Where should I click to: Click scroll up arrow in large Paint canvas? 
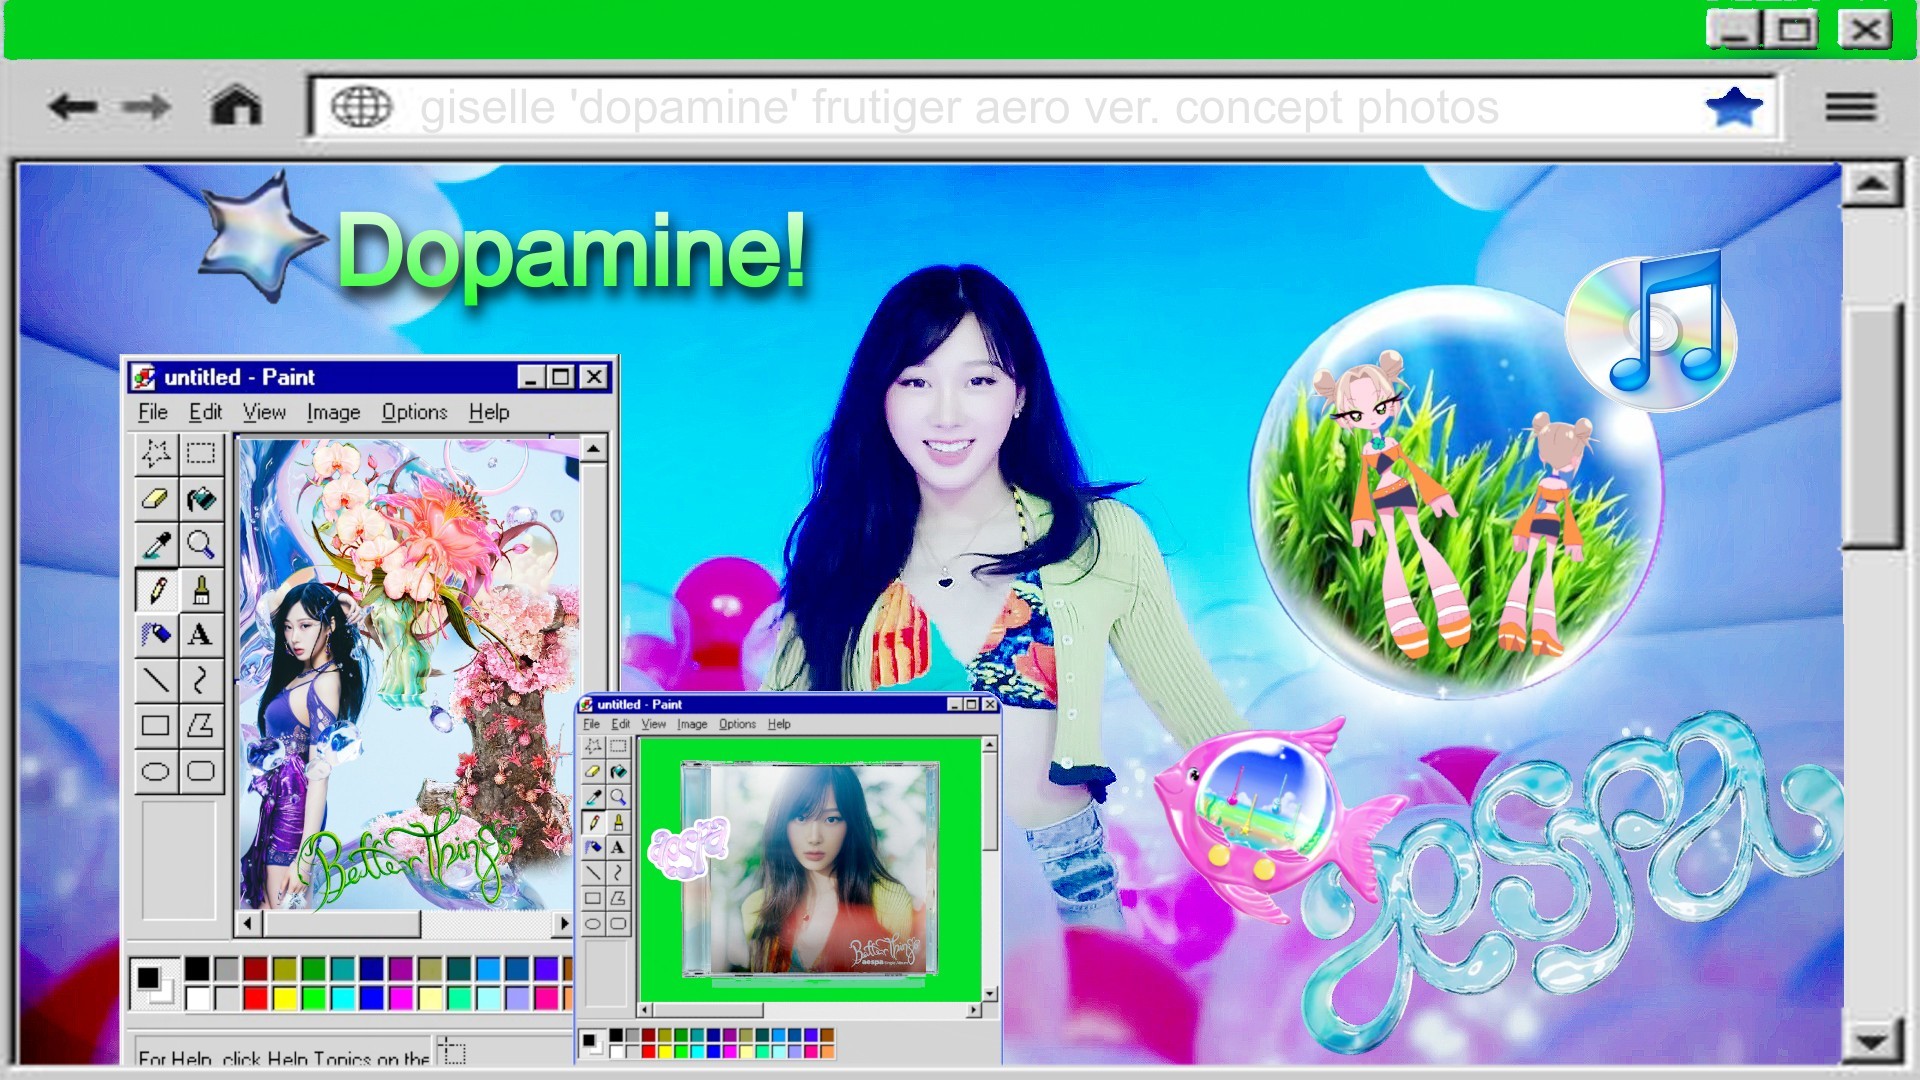(x=593, y=449)
